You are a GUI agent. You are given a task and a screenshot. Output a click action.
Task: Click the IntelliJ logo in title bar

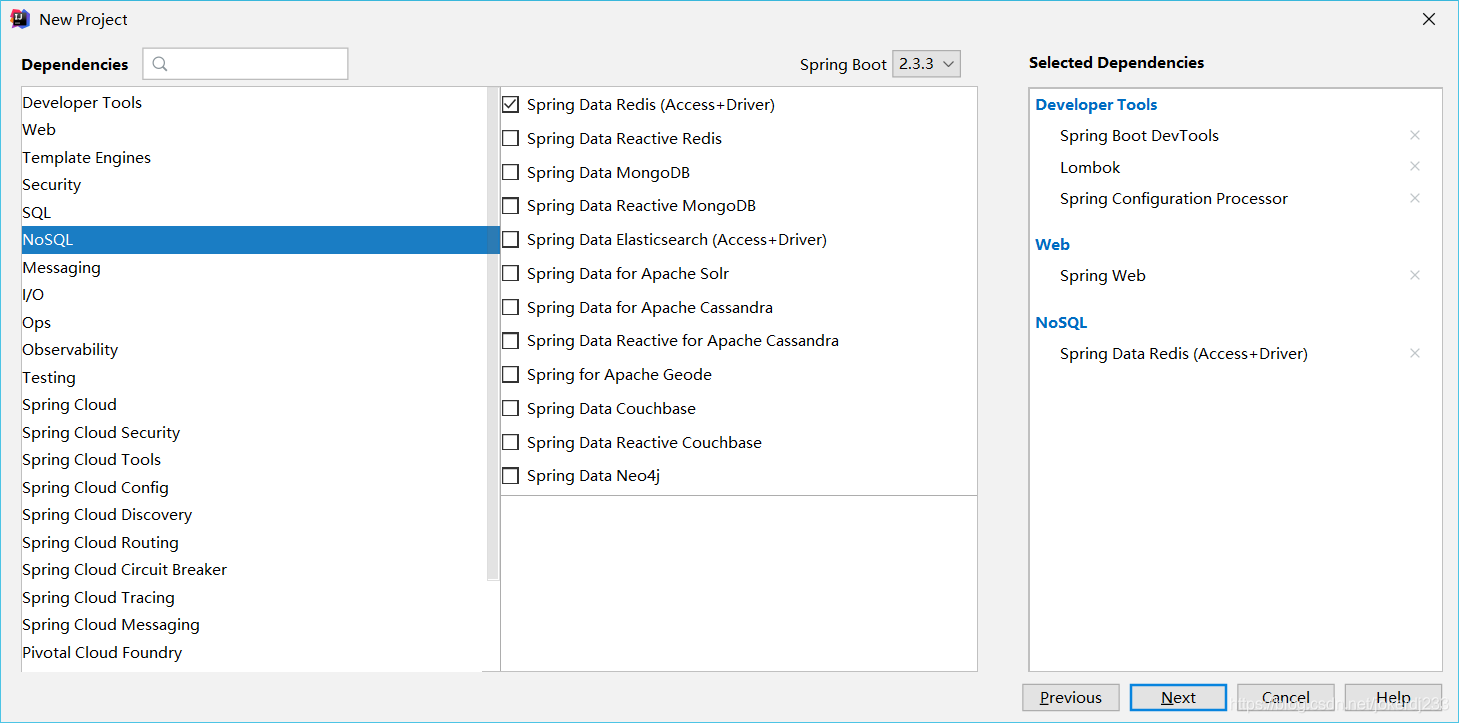coord(19,19)
